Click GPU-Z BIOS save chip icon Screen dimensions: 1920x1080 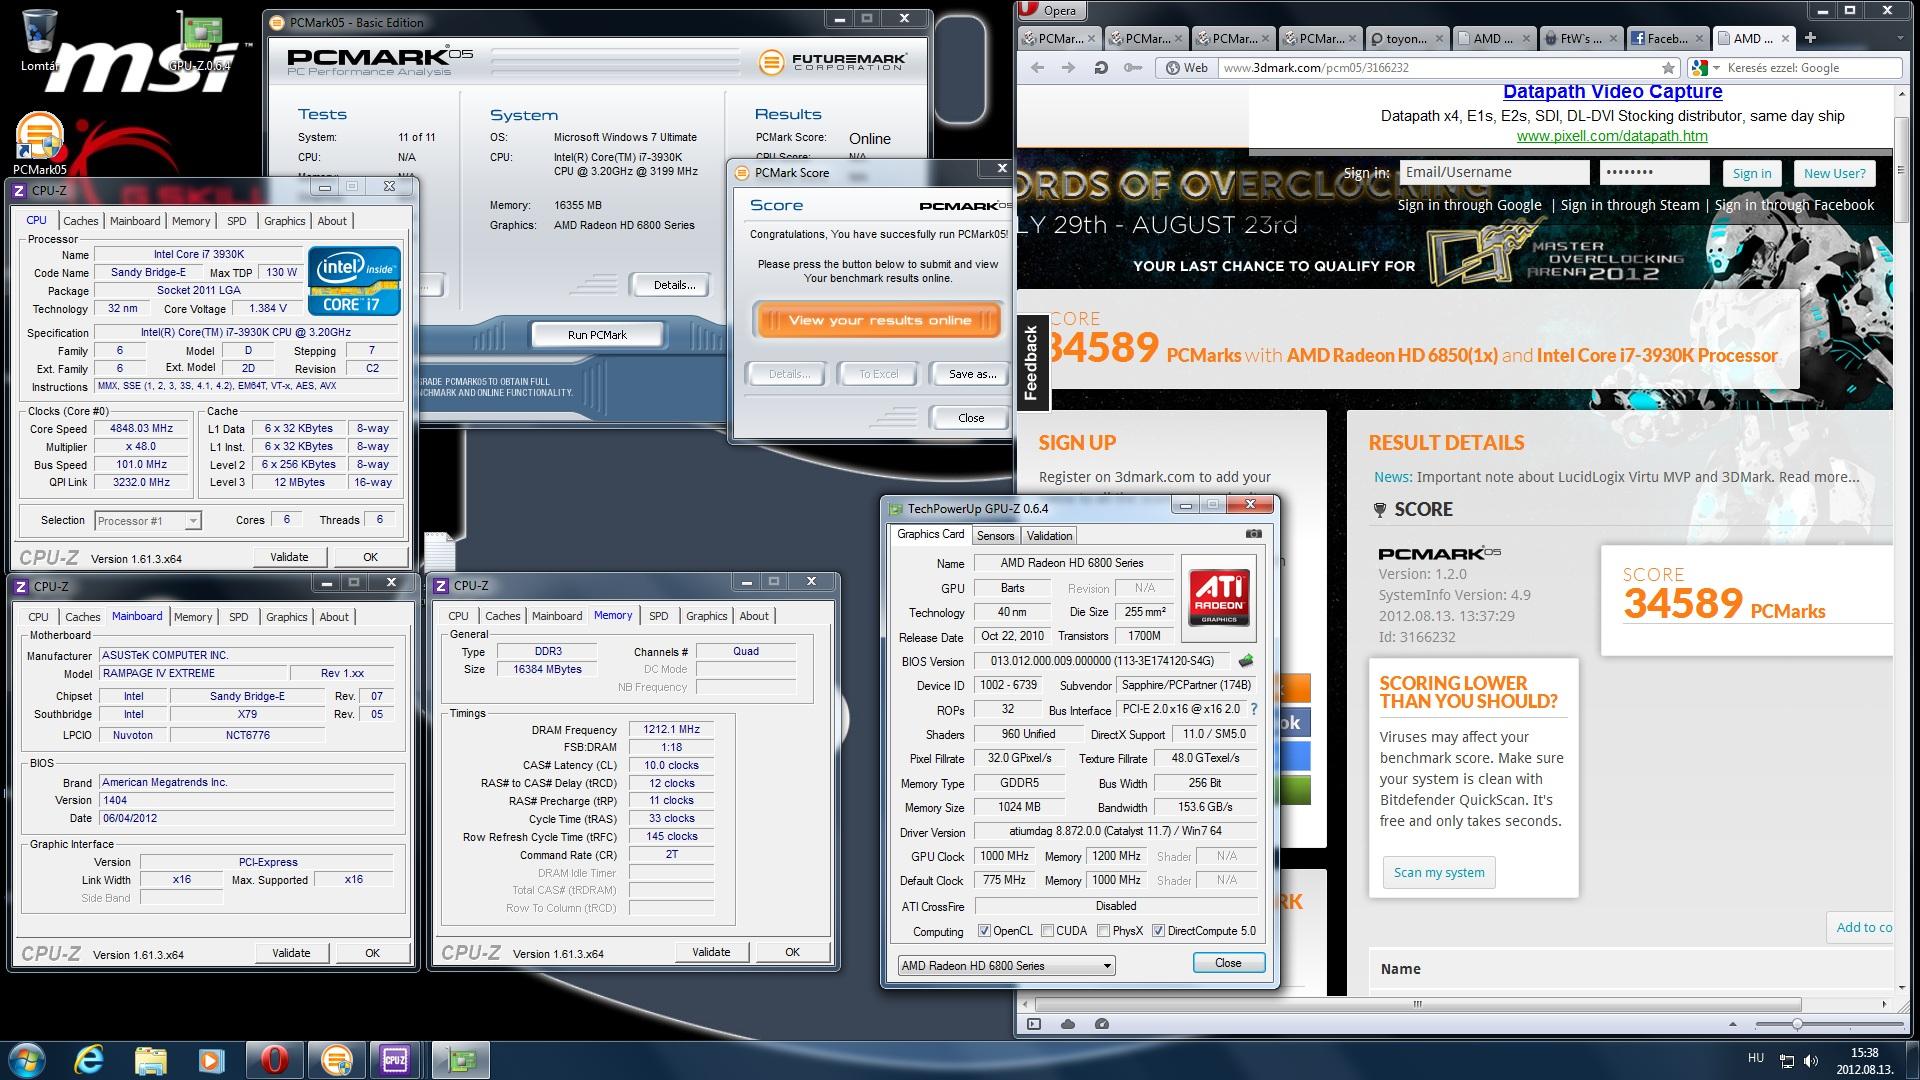tap(1246, 661)
